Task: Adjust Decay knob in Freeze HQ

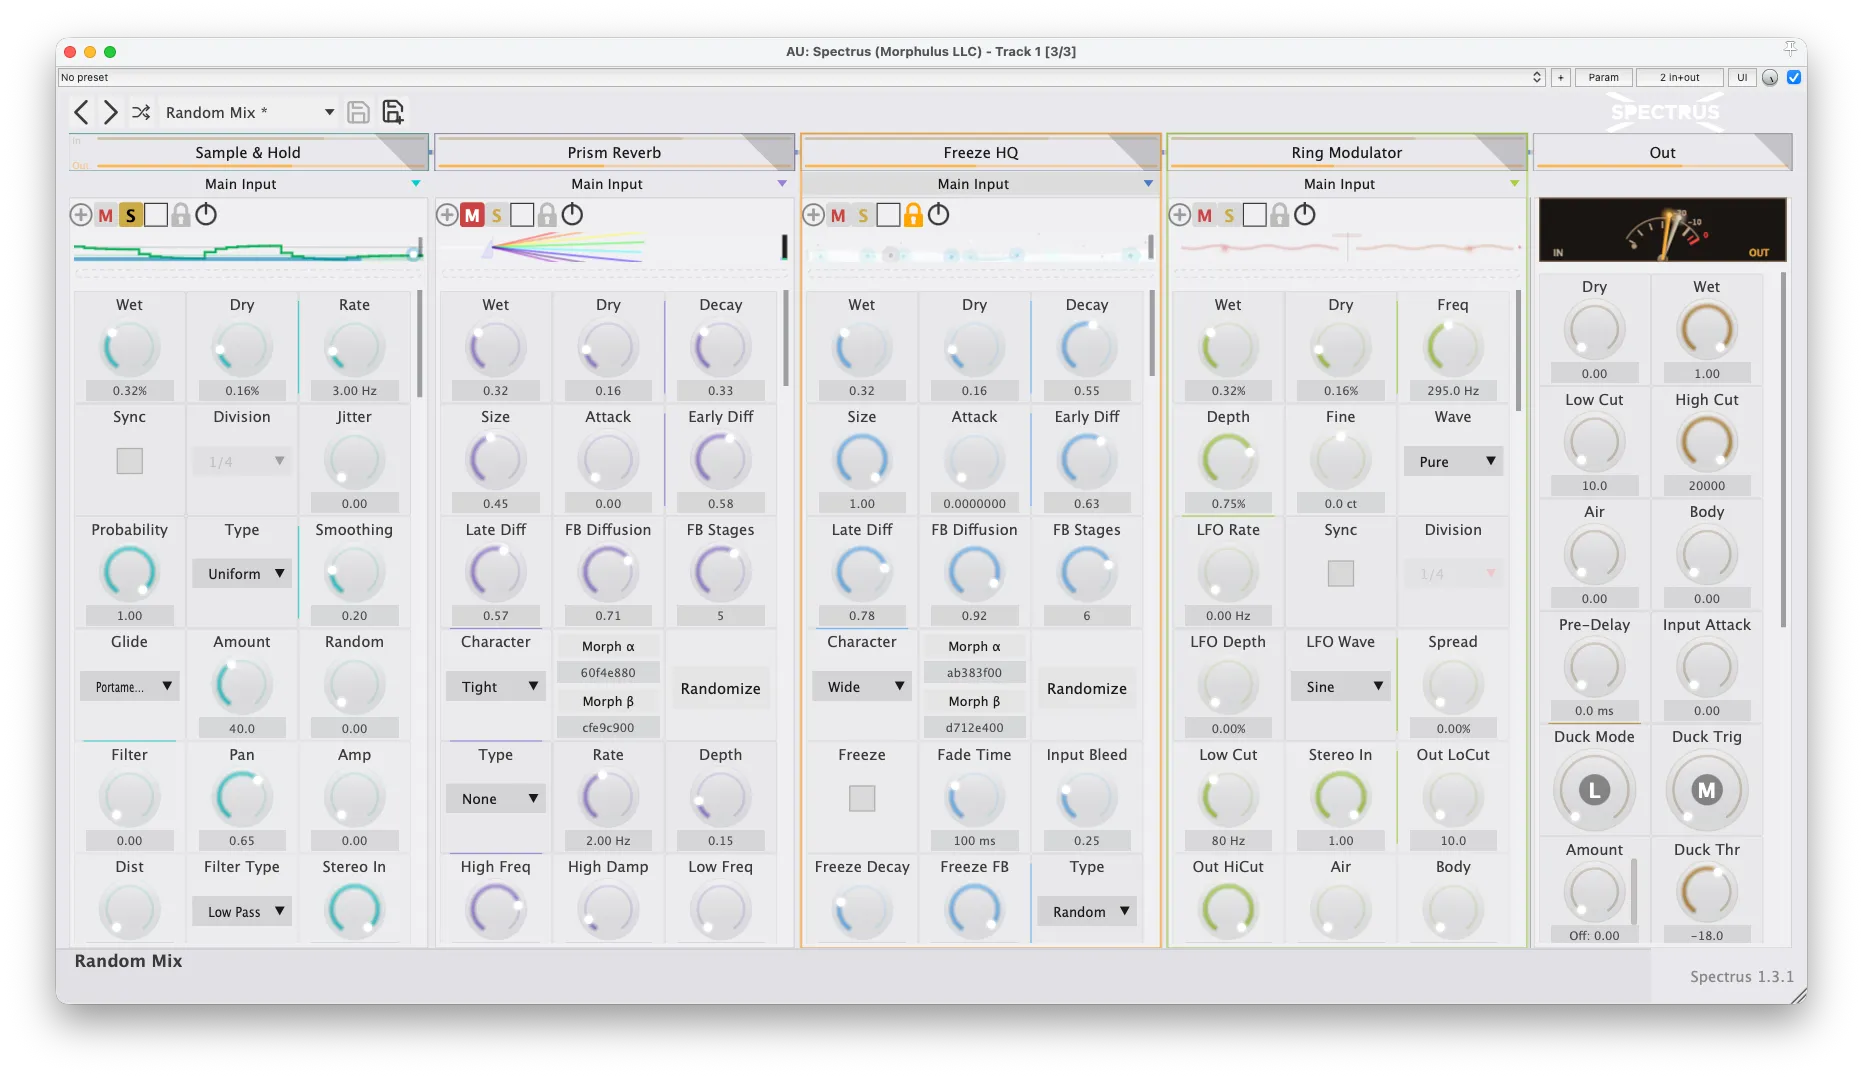Action: pos(1086,348)
